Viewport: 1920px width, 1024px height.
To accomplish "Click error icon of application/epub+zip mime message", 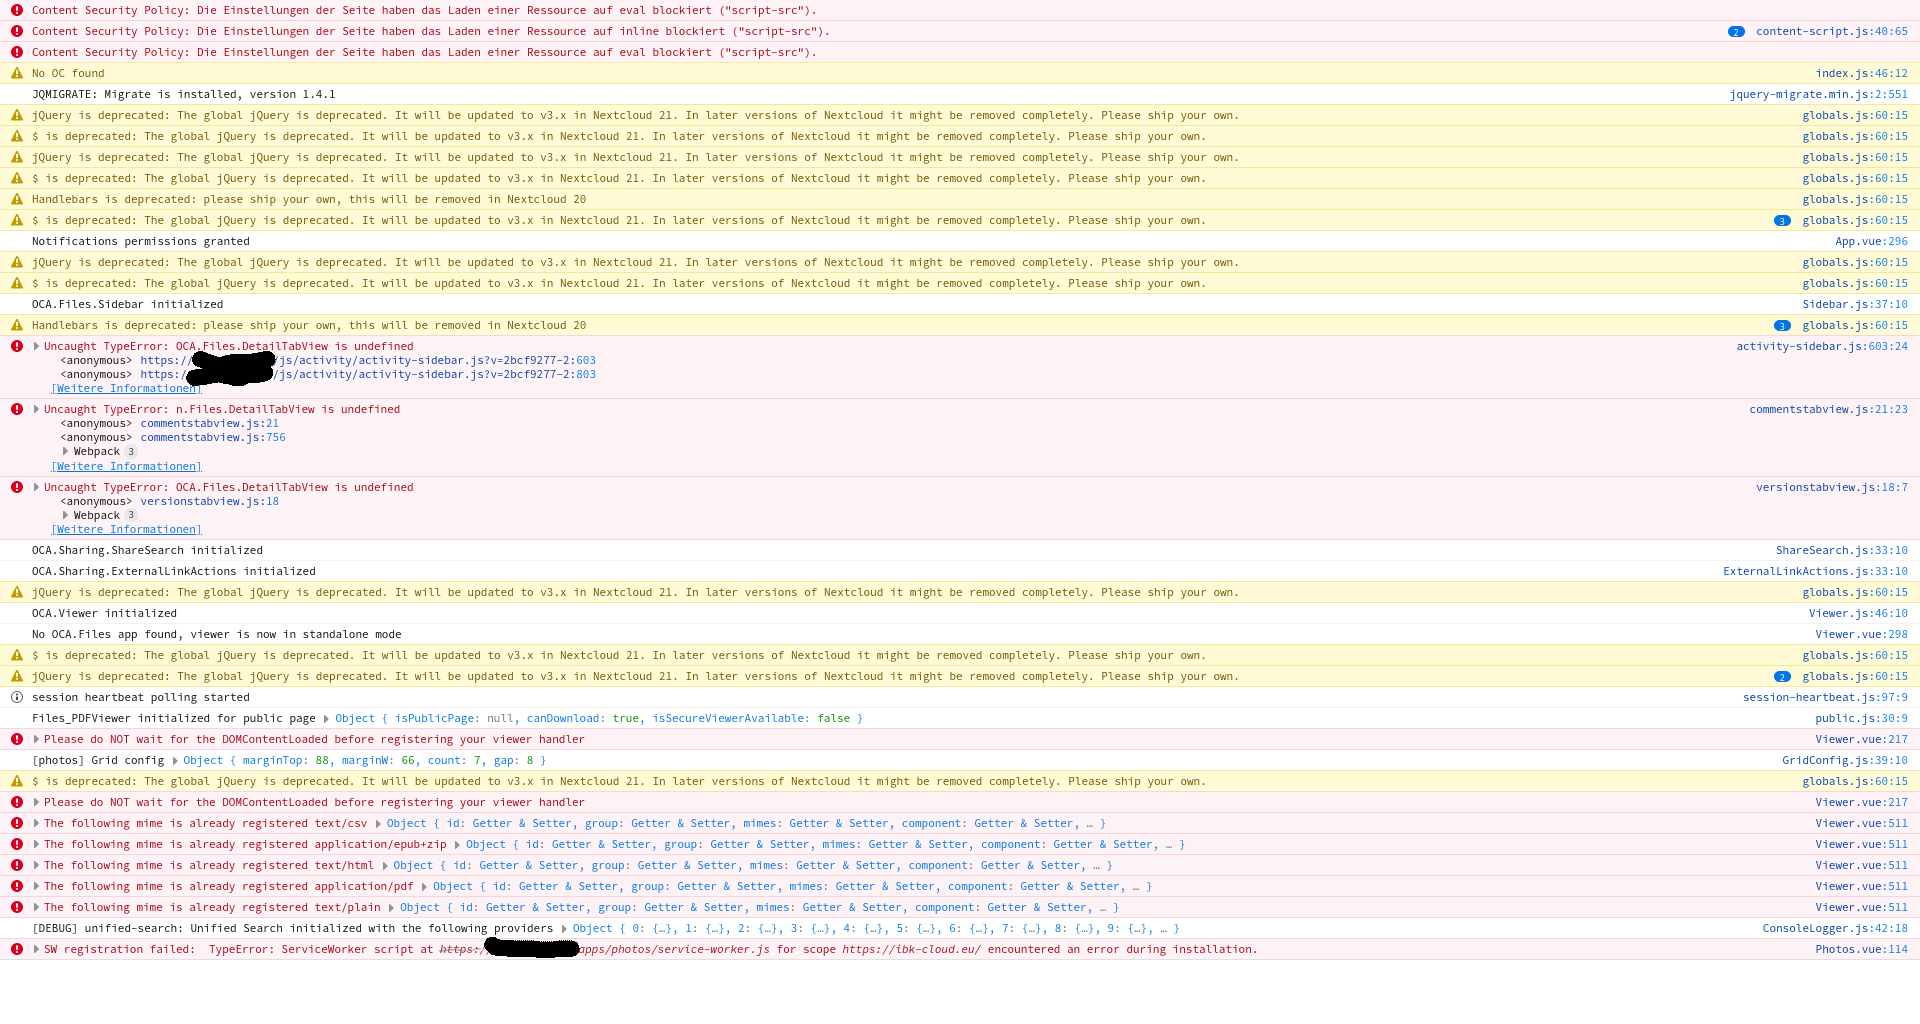I will tap(17, 844).
